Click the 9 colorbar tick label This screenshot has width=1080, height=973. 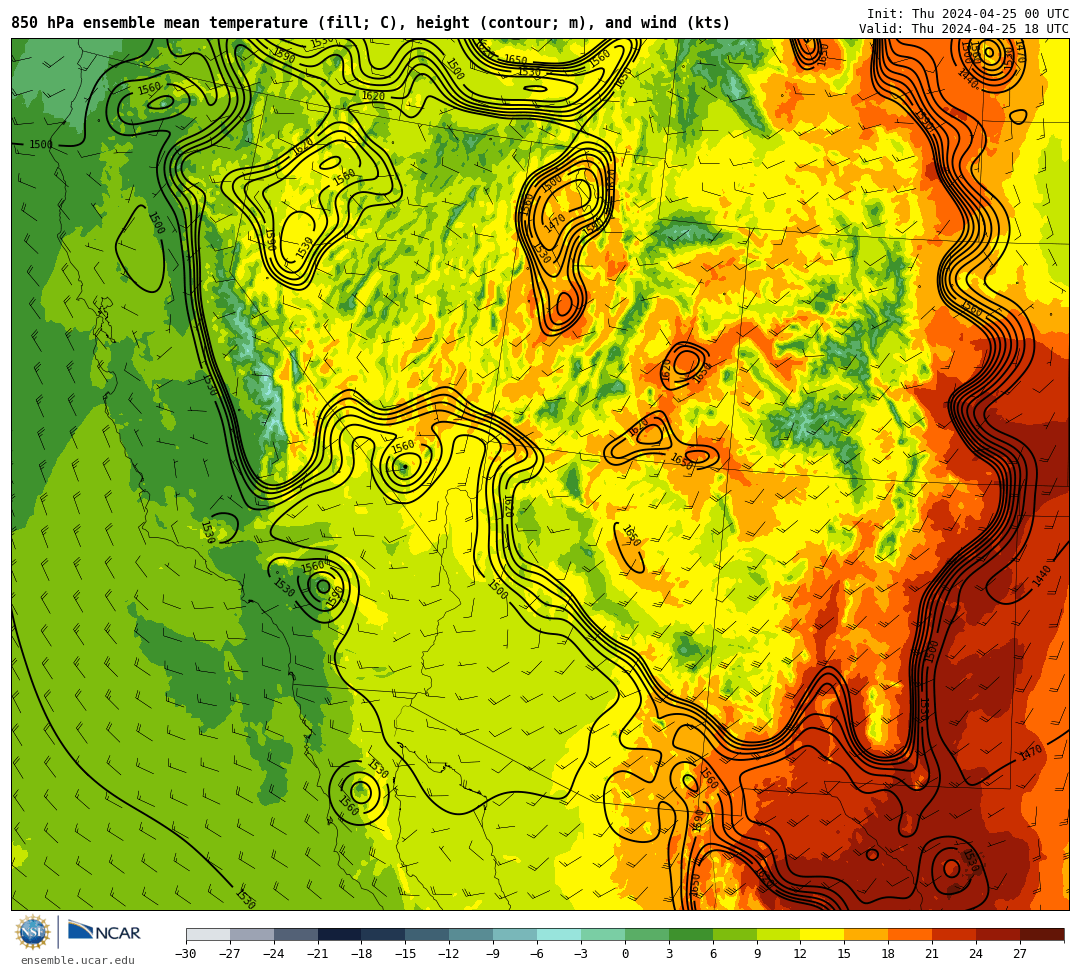757,954
